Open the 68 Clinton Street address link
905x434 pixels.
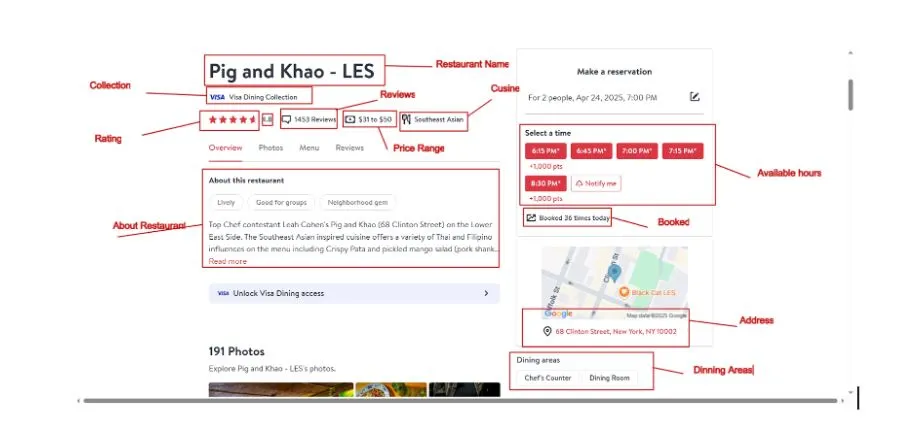pos(616,331)
